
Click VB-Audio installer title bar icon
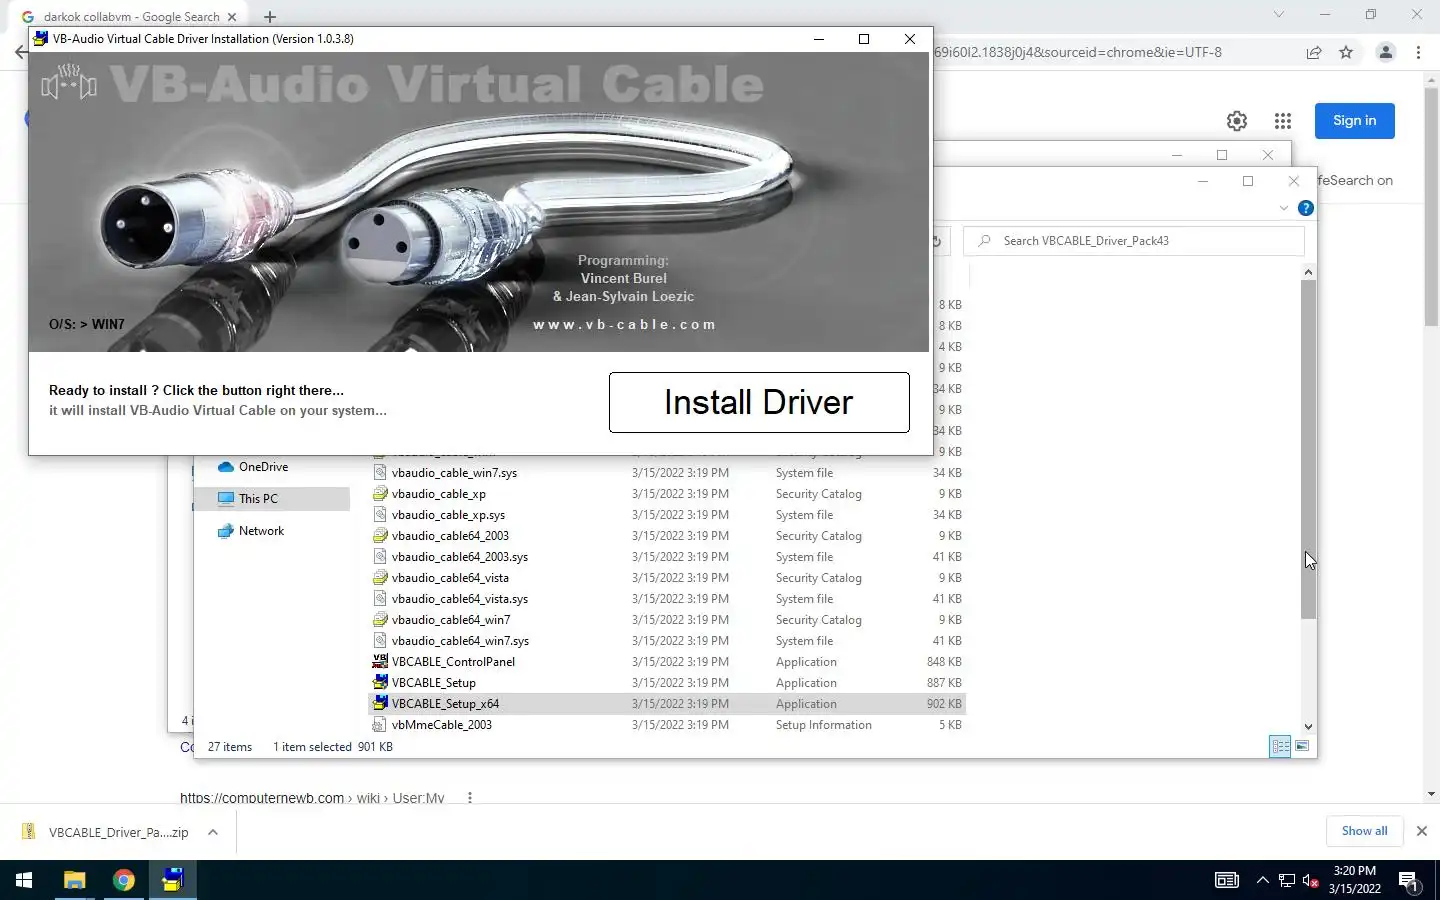click(x=41, y=39)
